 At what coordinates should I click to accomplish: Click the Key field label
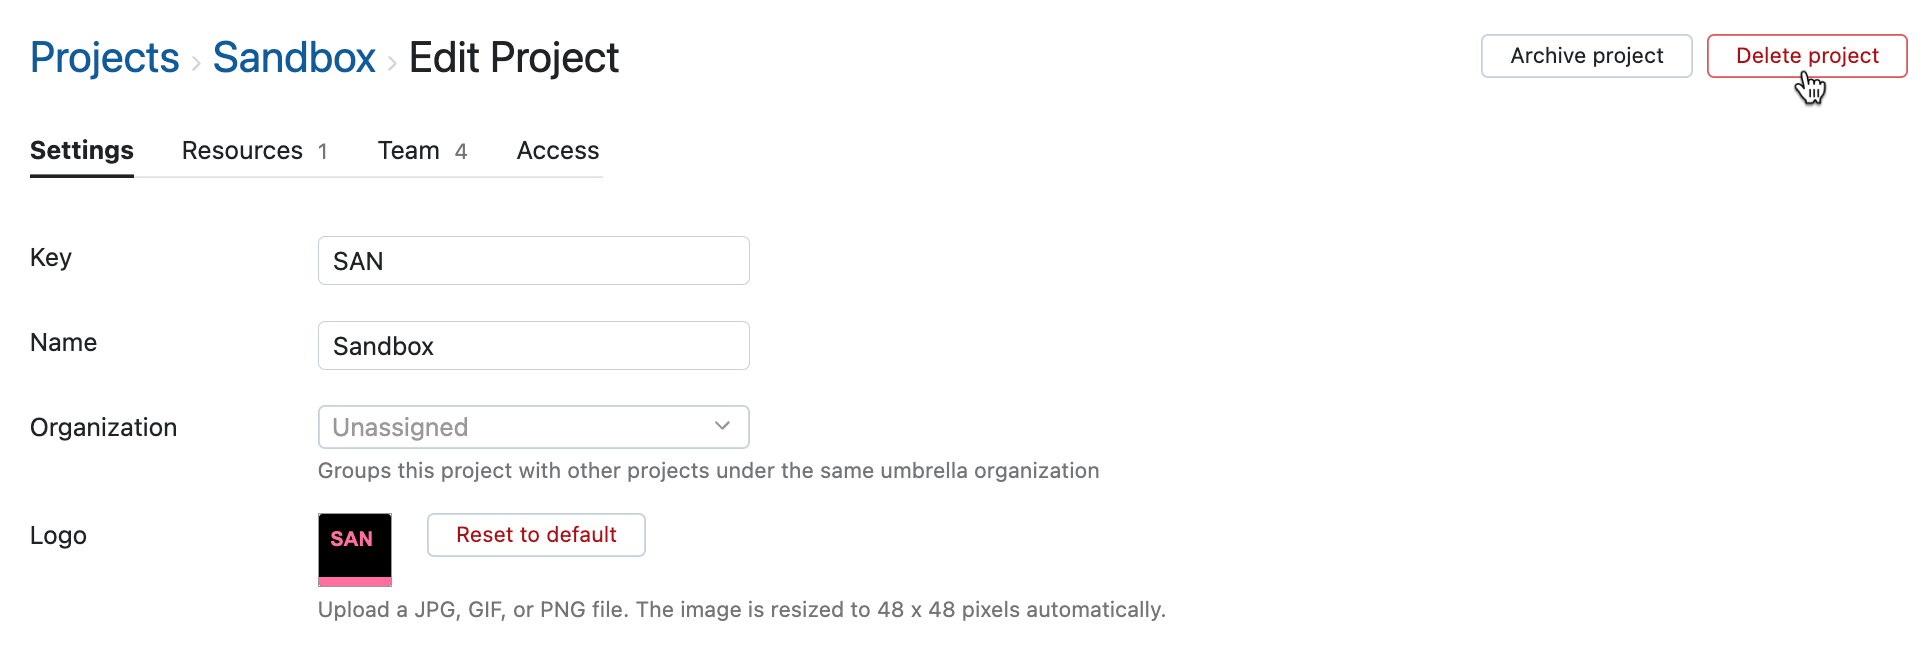(x=51, y=258)
